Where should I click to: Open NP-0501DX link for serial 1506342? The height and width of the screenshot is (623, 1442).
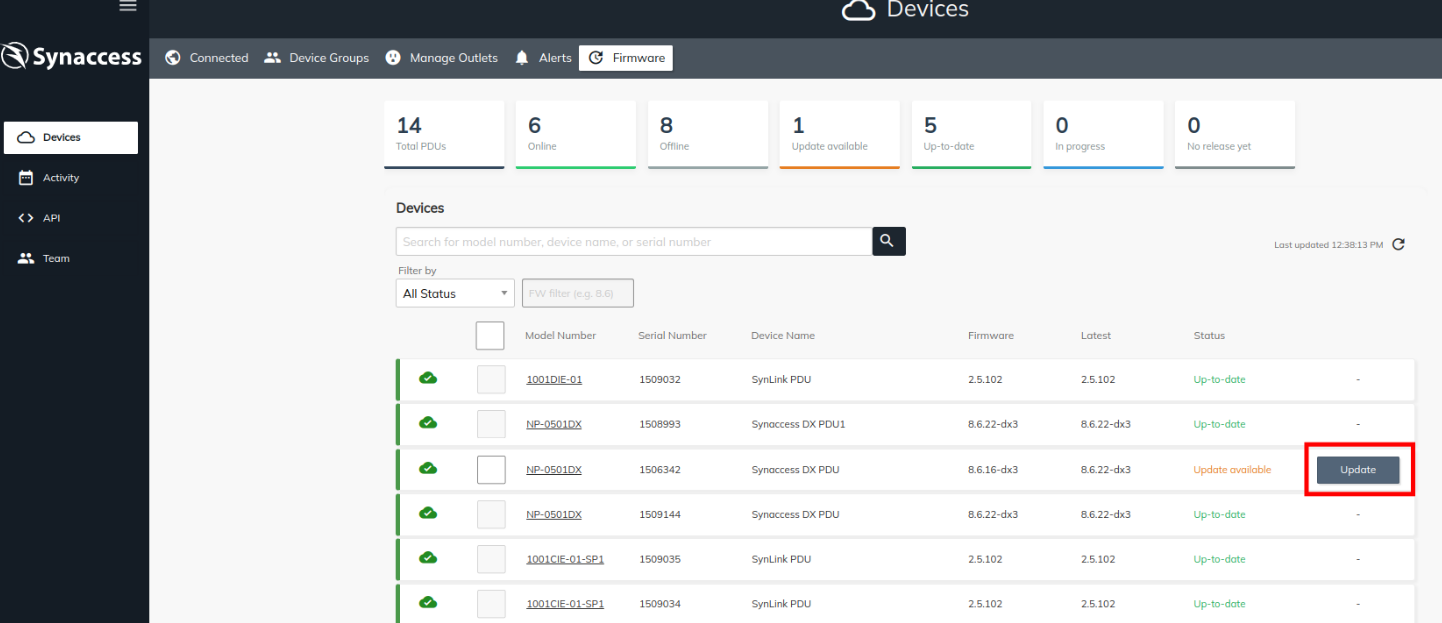(x=554, y=469)
